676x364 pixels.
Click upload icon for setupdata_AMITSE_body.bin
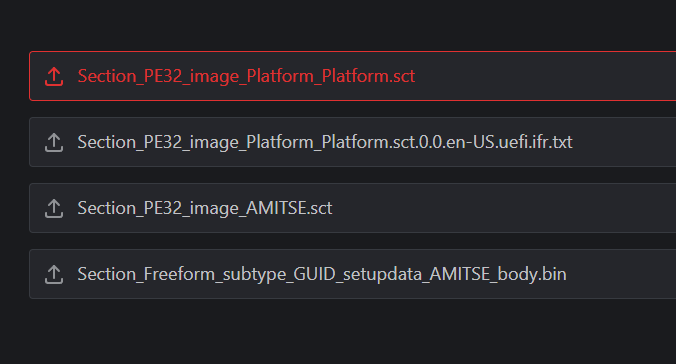click(x=54, y=274)
